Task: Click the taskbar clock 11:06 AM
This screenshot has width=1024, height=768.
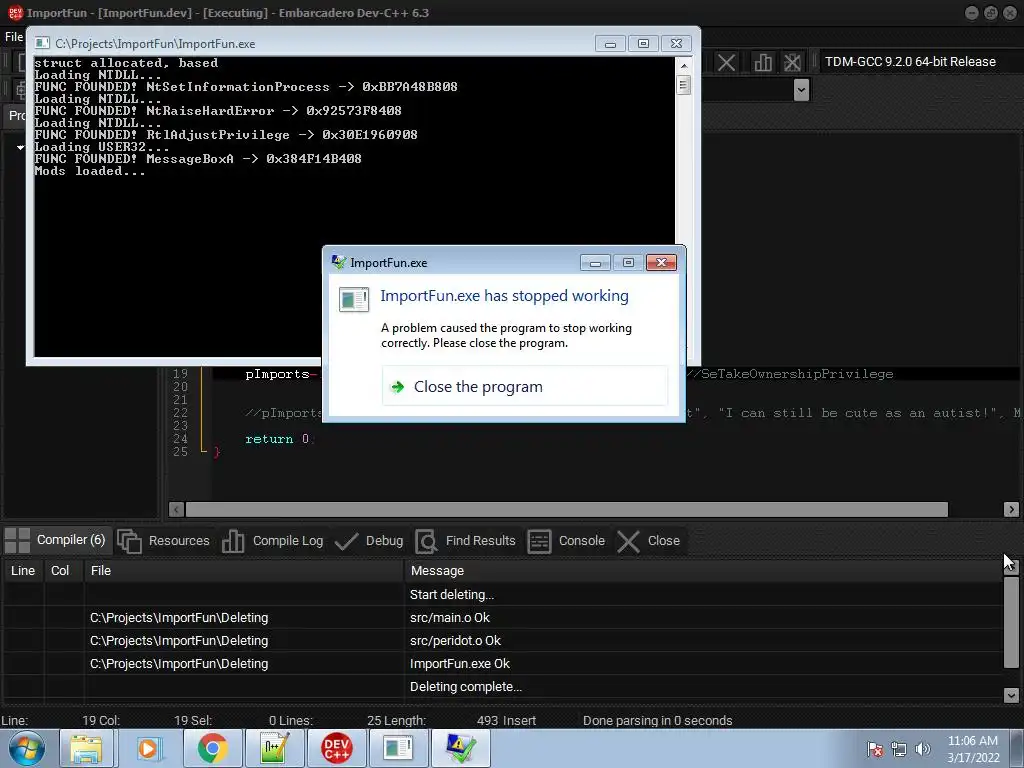Action: [972, 749]
